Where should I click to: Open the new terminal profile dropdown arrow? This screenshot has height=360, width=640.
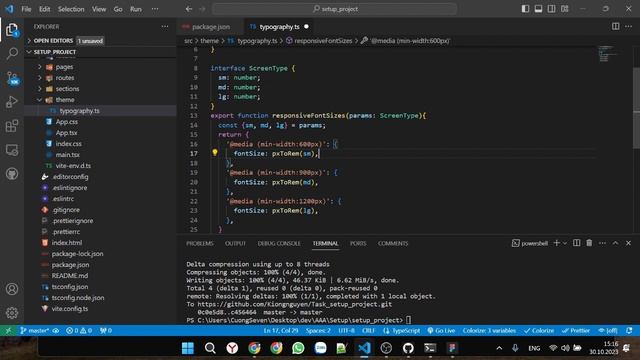click(x=565, y=243)
